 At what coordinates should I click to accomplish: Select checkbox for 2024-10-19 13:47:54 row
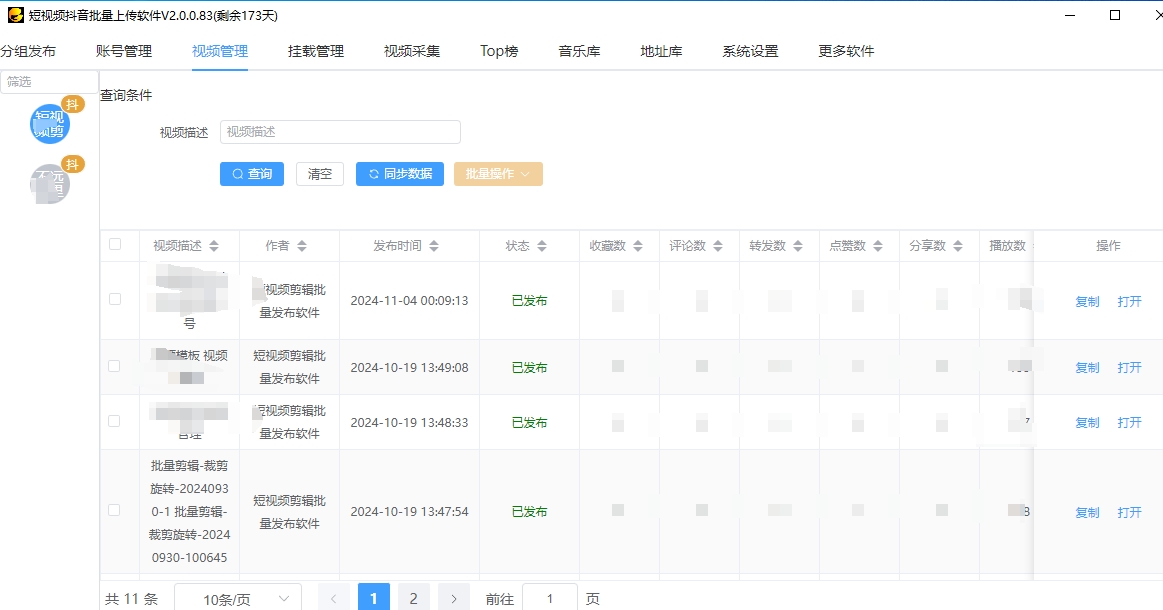click(x=115, y=510)
